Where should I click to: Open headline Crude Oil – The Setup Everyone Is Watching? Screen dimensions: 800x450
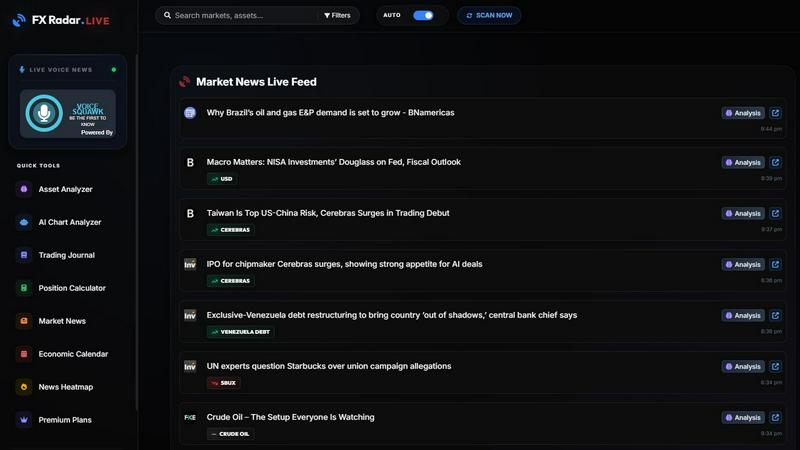pyautogui.click(x=290, y=417)
